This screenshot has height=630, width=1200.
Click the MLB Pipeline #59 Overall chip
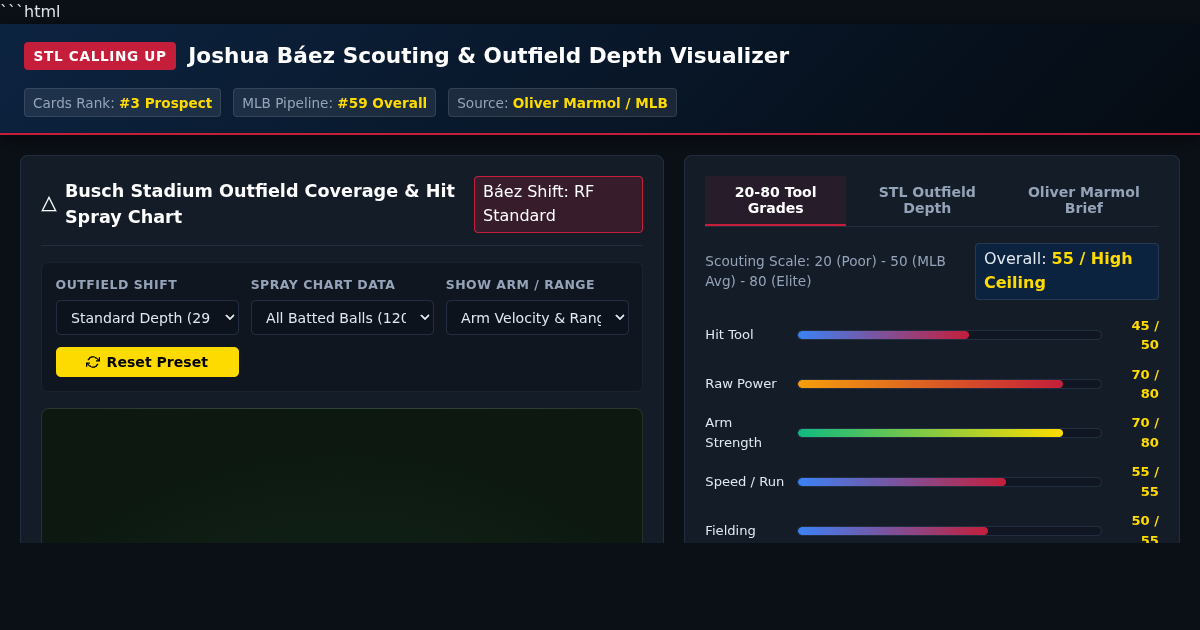coord(334,103)
